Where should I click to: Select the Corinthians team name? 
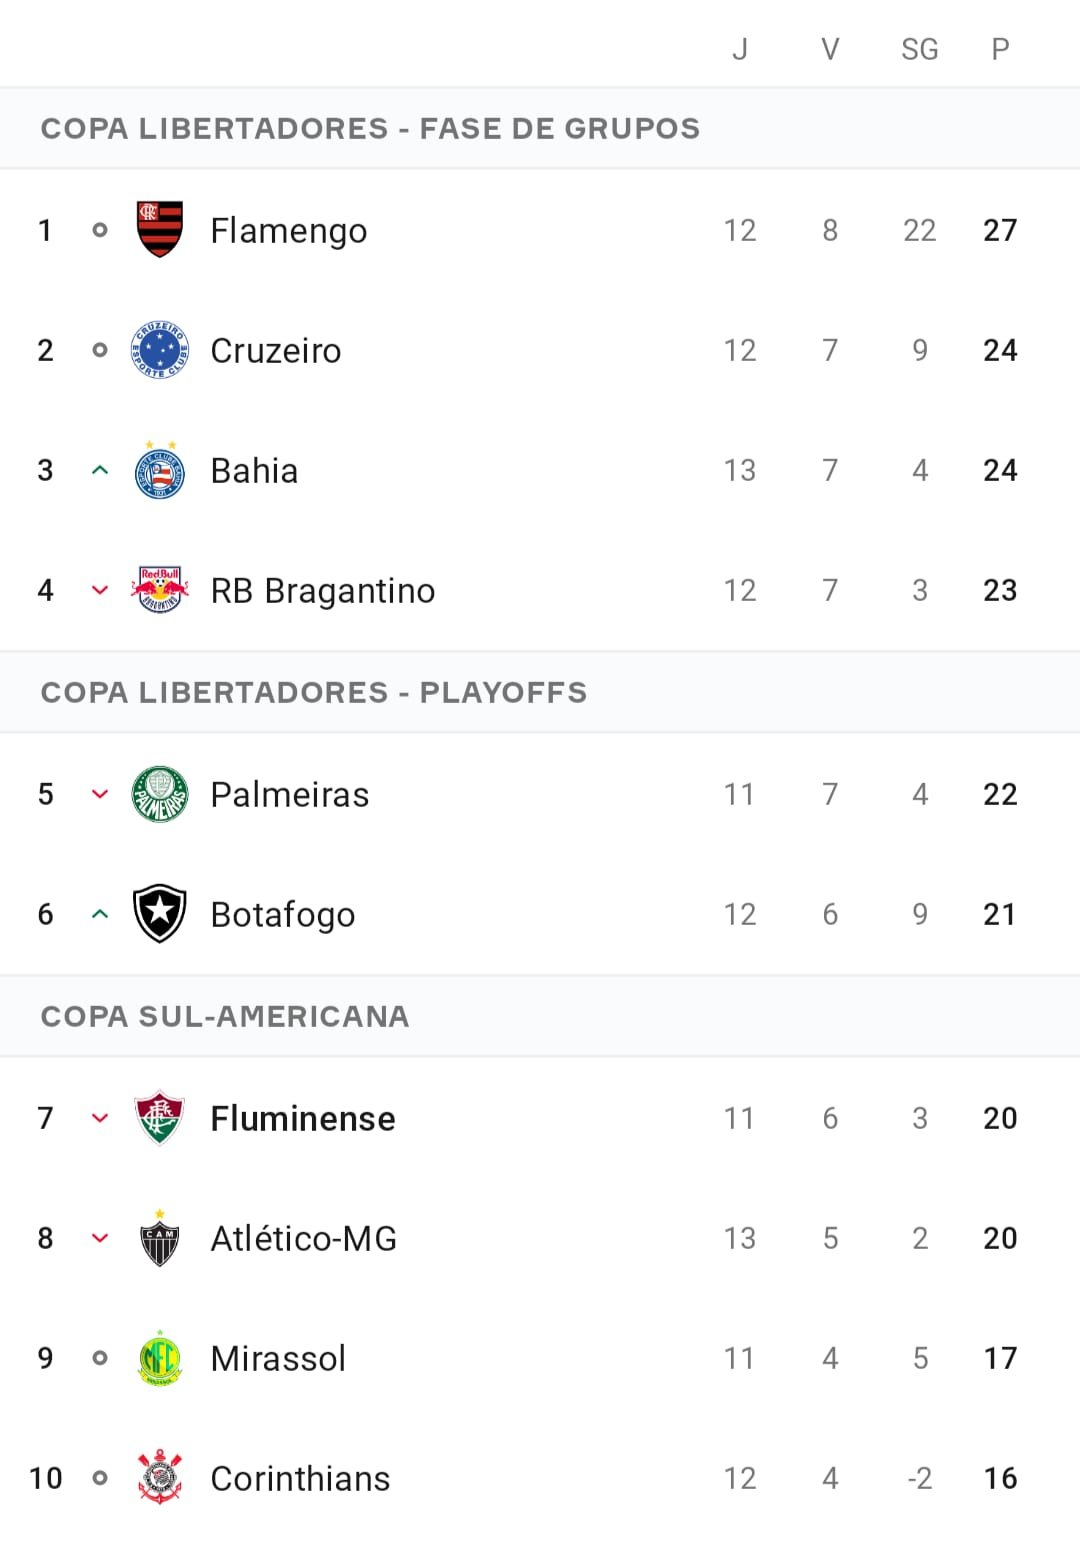coord(300,1478)
